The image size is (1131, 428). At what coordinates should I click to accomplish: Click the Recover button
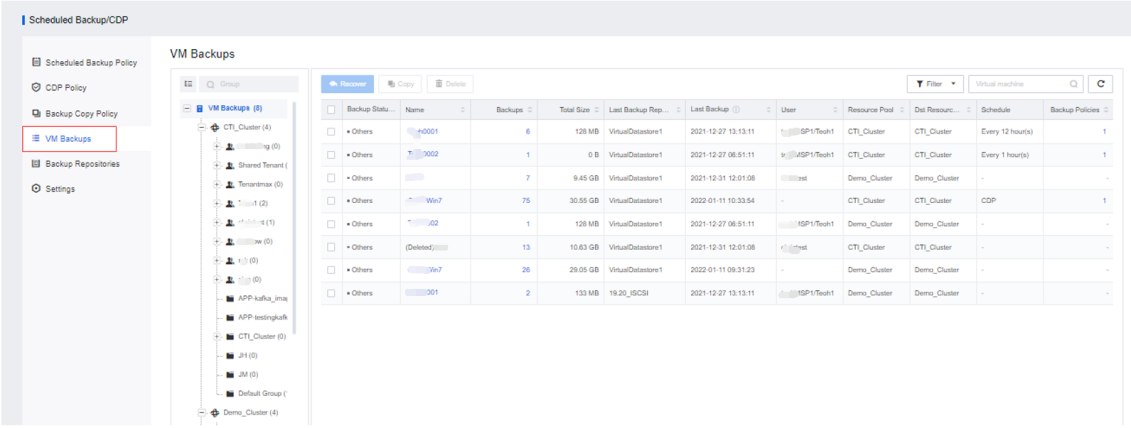[x=348, y=84]
